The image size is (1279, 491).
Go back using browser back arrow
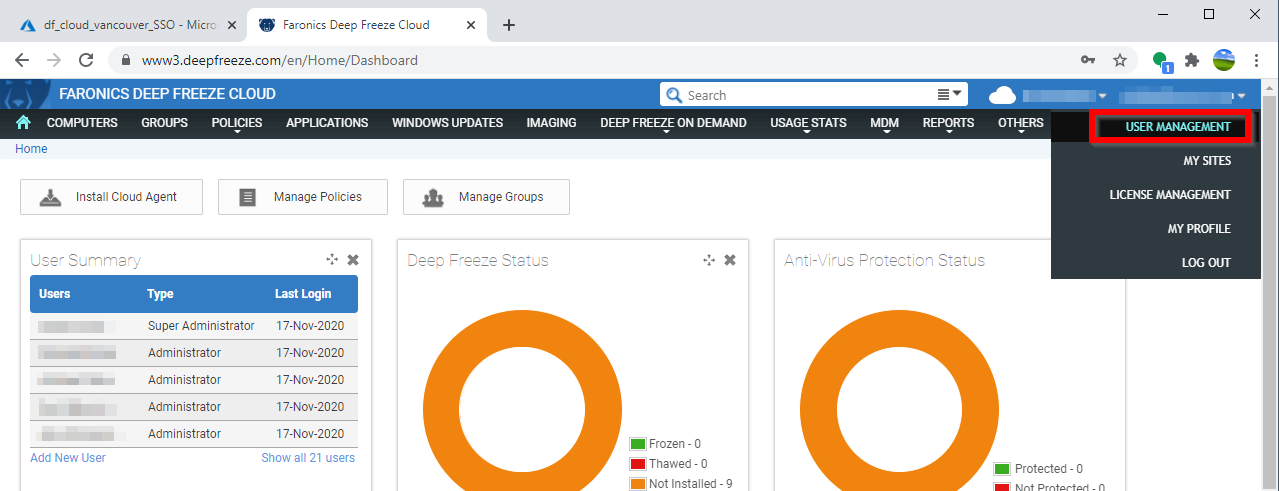click(x=22, y=60)
